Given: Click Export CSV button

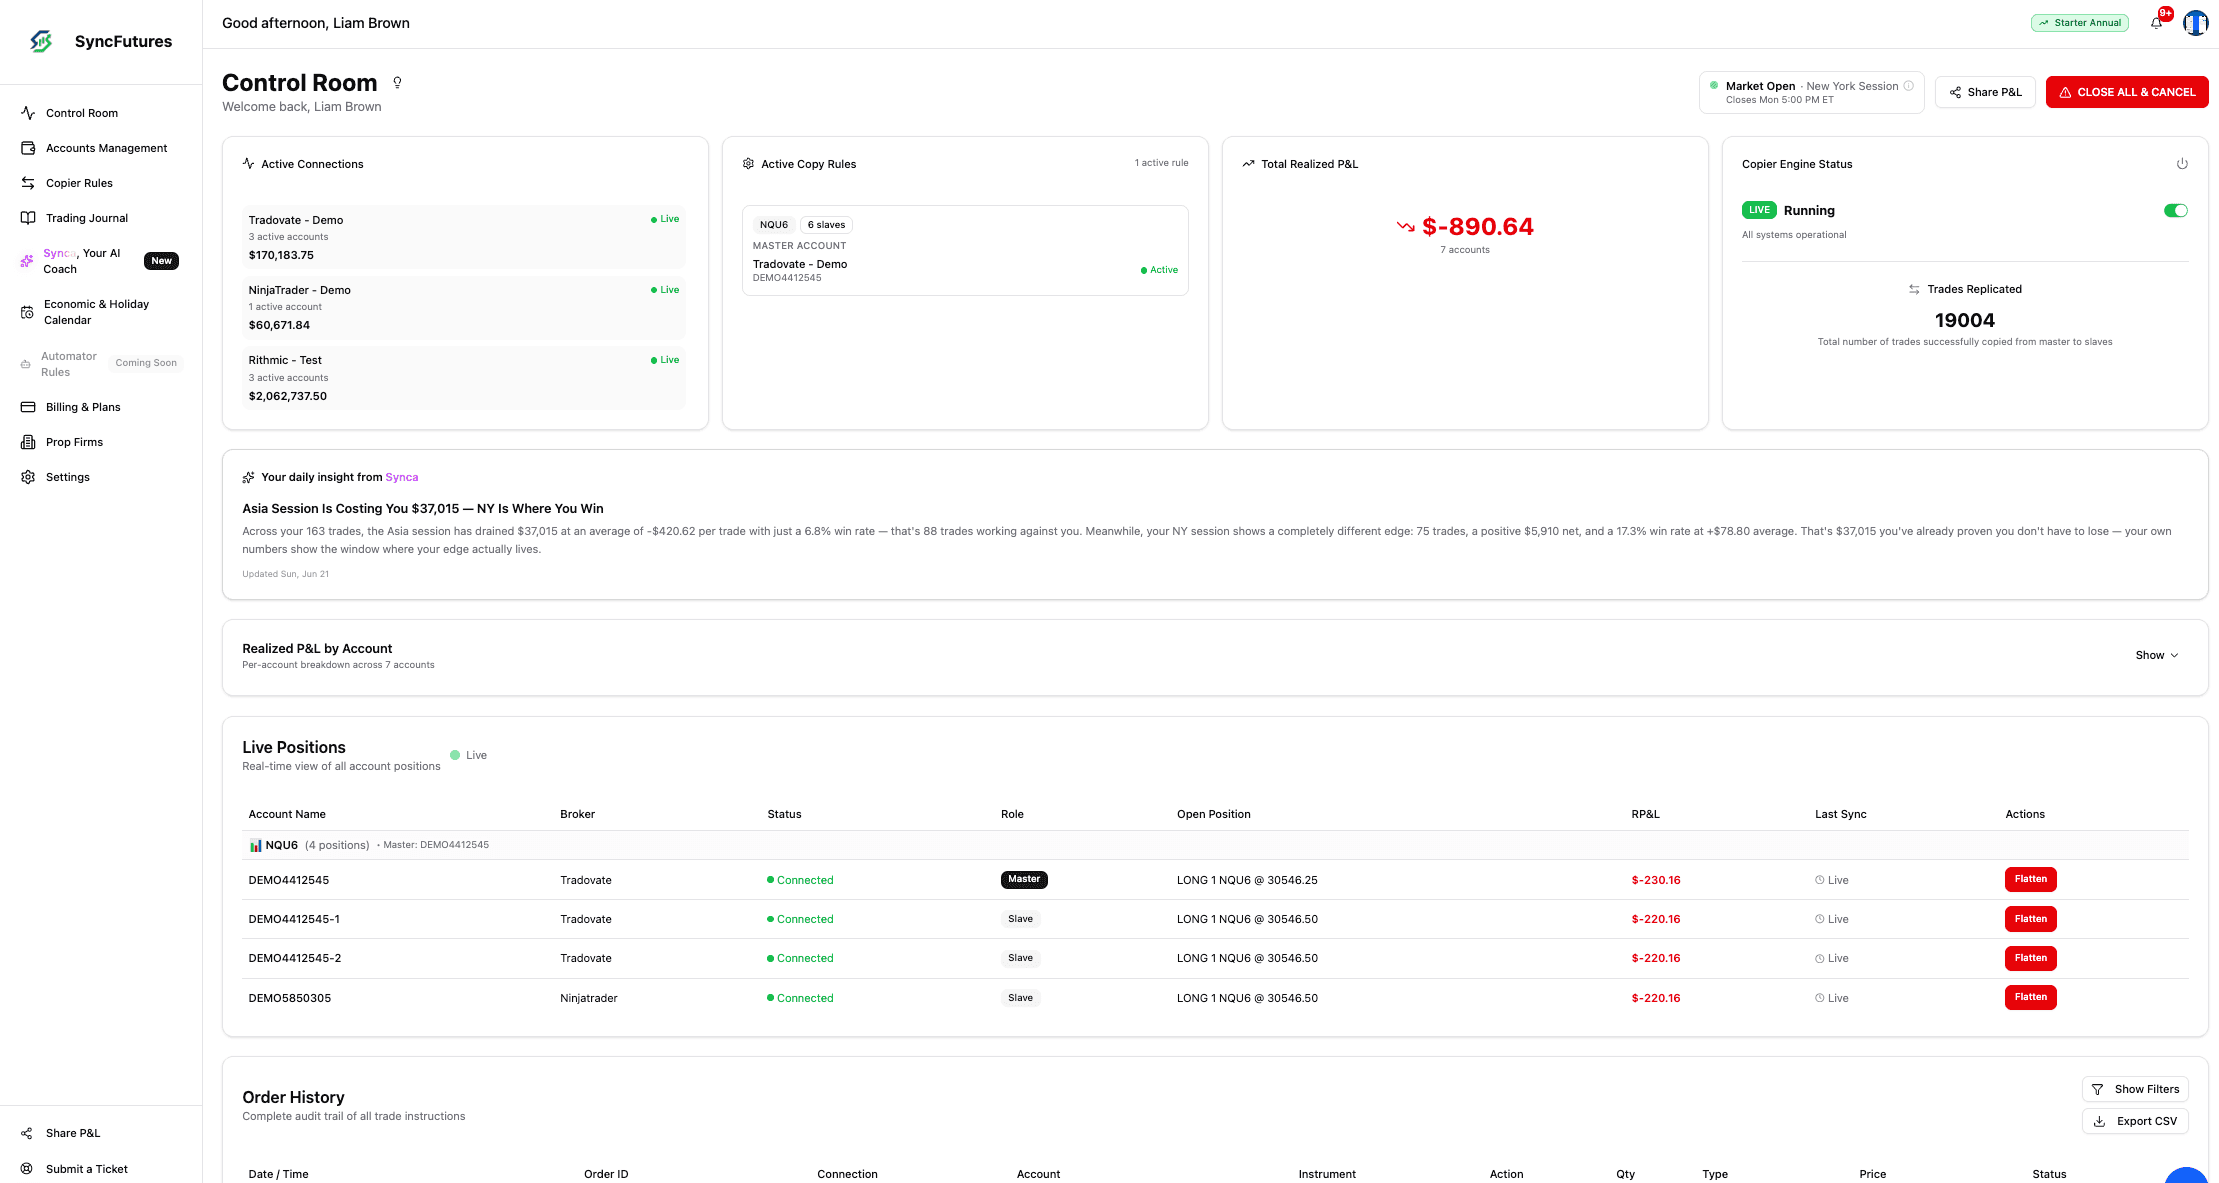Looking at the screenshot, I should click(2135, 1121).
